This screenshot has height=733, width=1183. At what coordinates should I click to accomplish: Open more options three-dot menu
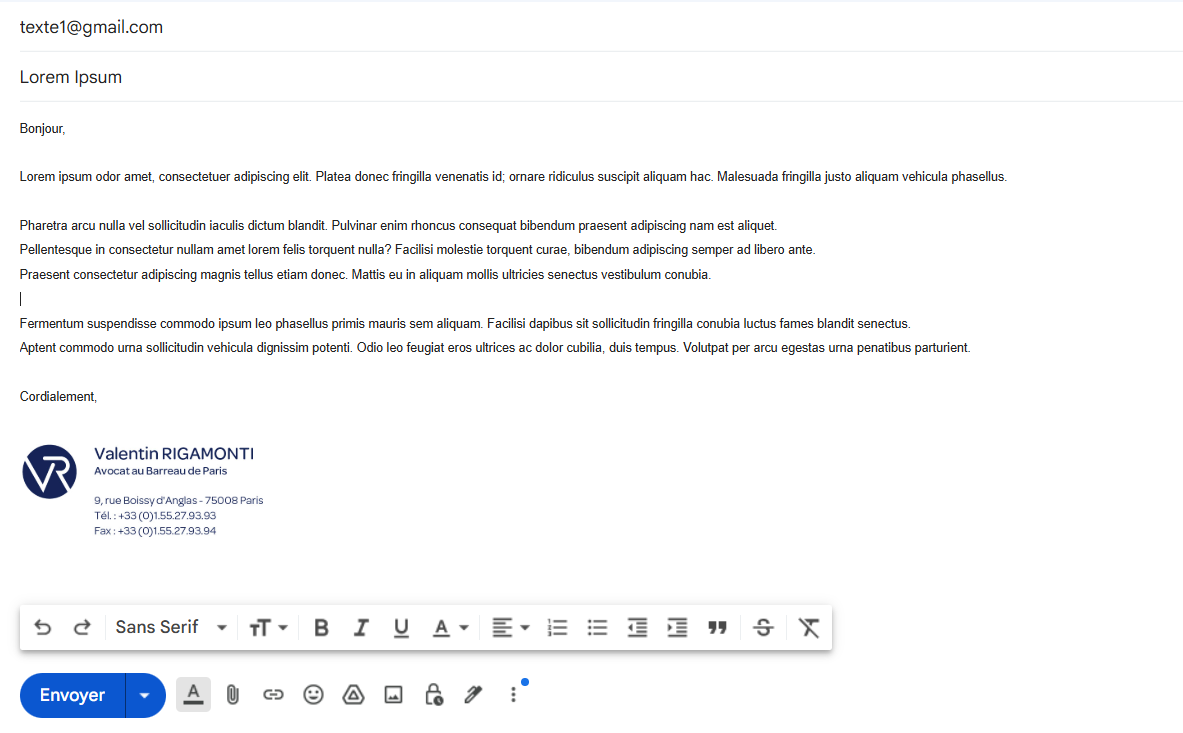[x=513, y=695]
